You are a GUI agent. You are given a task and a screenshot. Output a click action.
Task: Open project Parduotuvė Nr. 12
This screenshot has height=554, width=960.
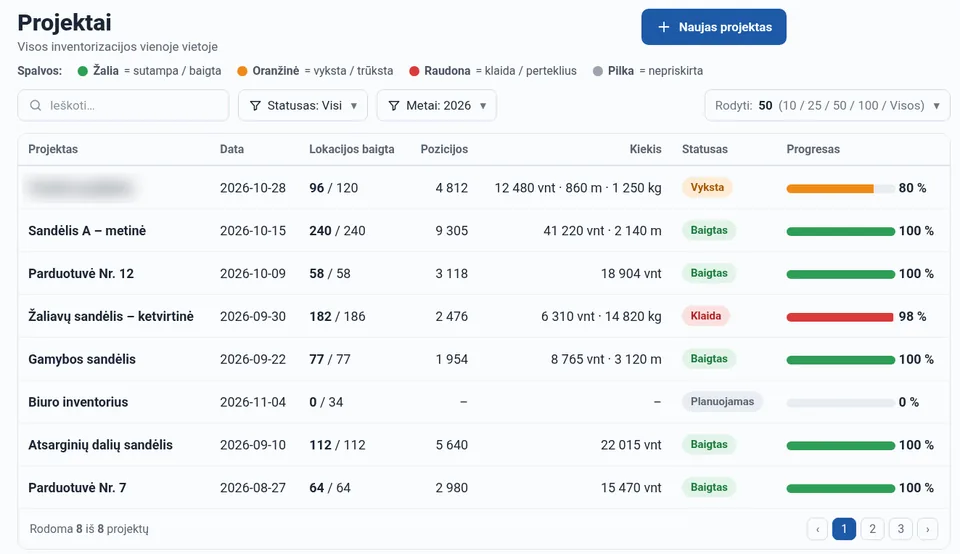(81, 274)
